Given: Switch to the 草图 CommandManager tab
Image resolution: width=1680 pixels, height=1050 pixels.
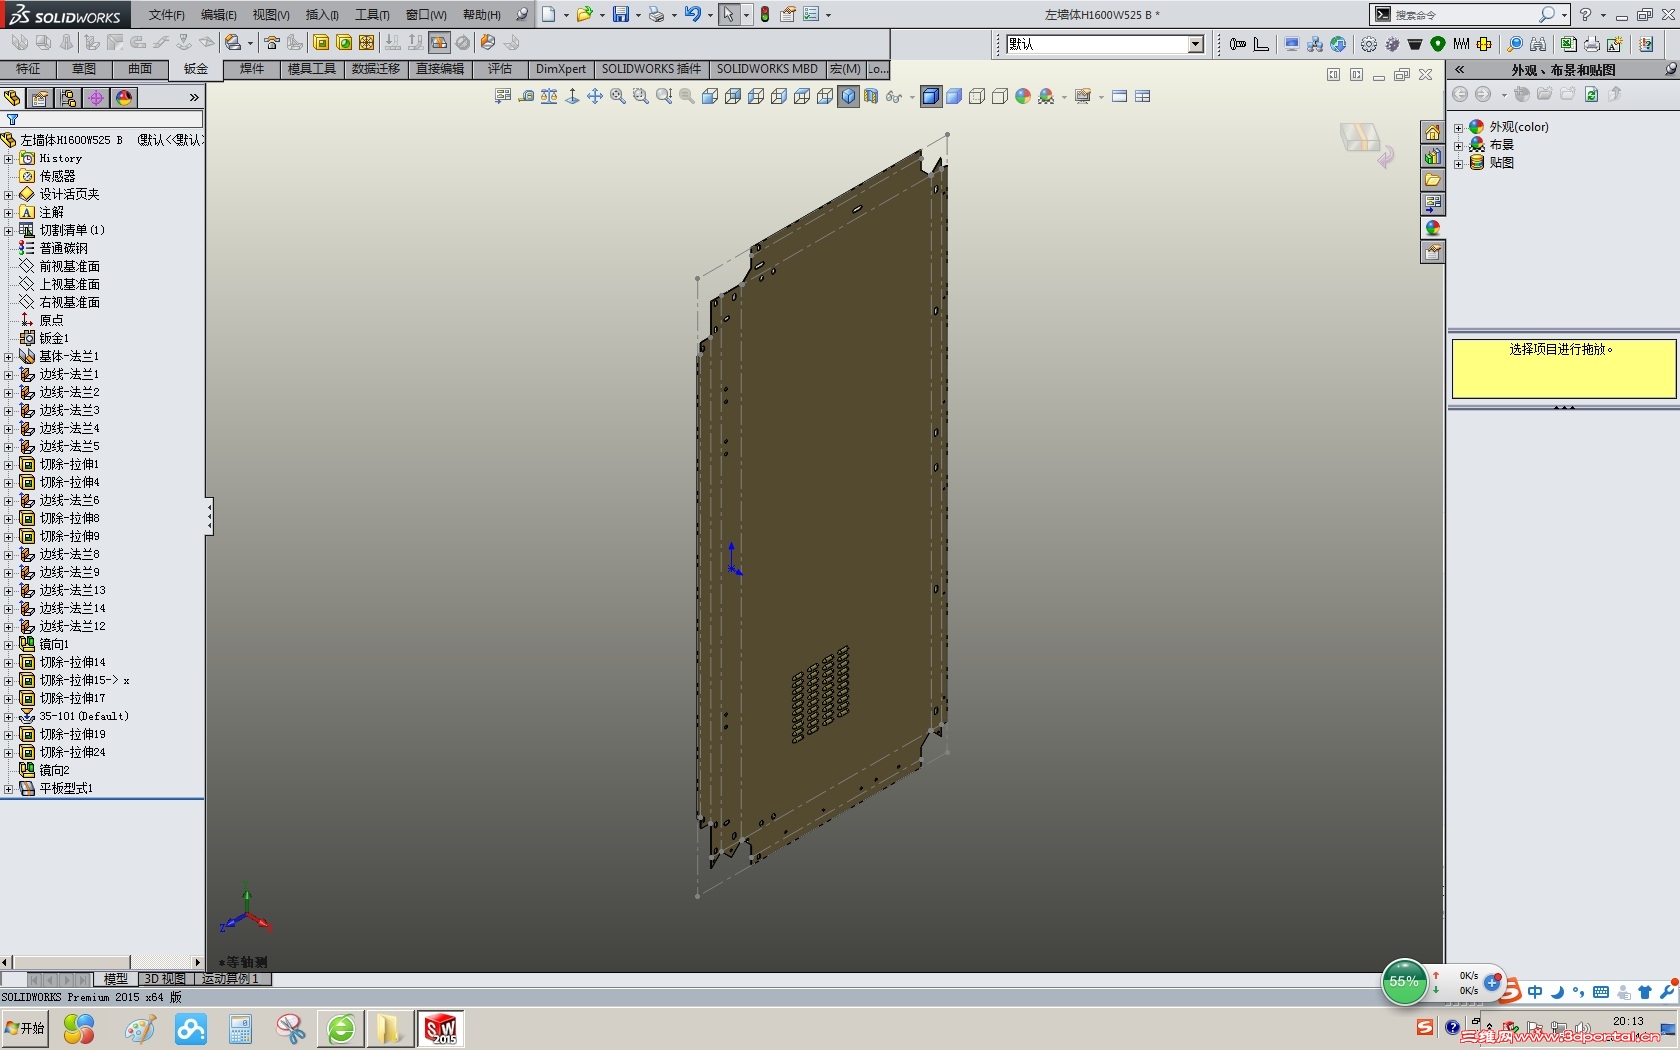Looking at the screenshot, I should (x=84, y=69).
